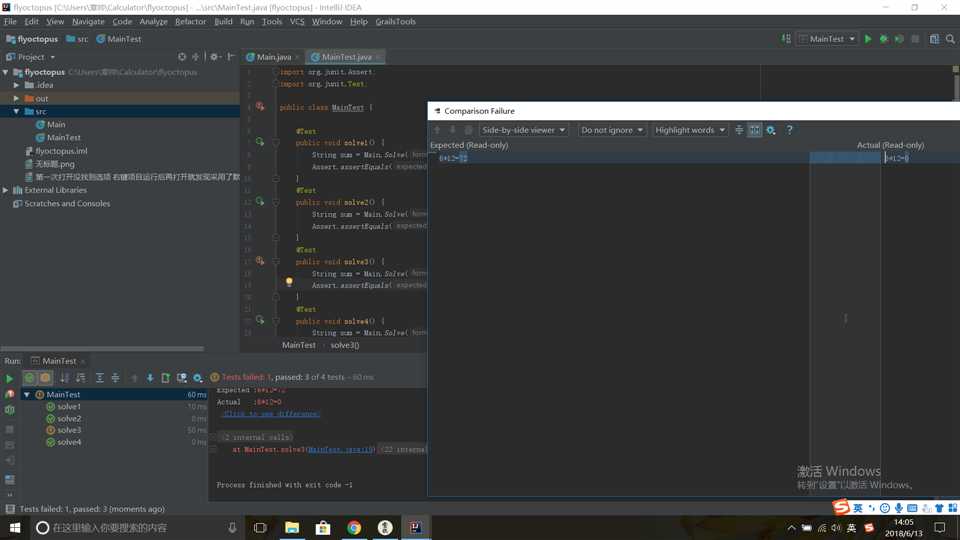Screen dimensions: 960x540
Task: Select the failed solve3 test result
Action: click(63, 430)
